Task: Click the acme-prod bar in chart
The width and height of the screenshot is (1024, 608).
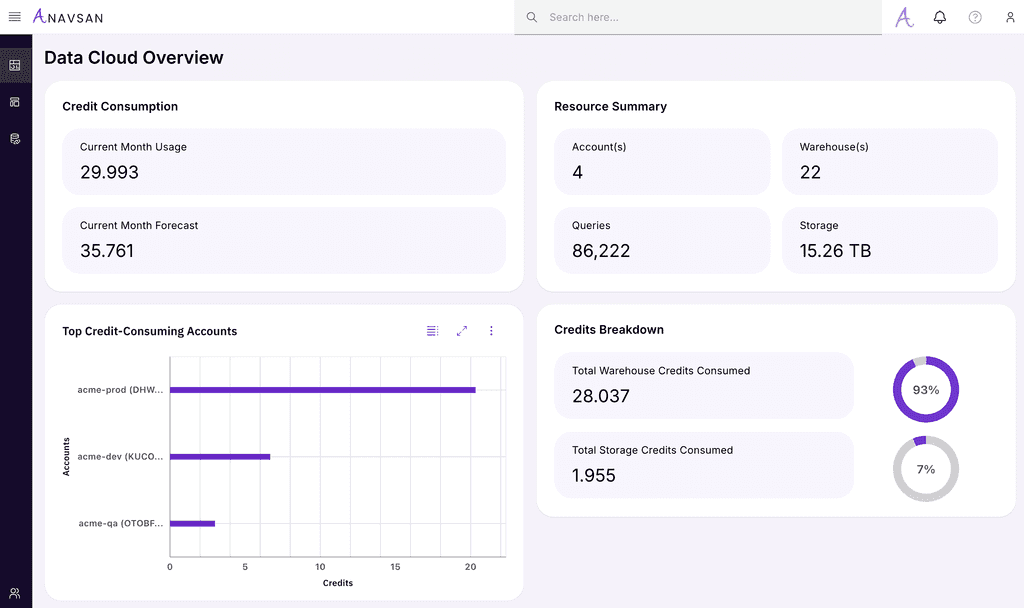Action: point(323,390)
